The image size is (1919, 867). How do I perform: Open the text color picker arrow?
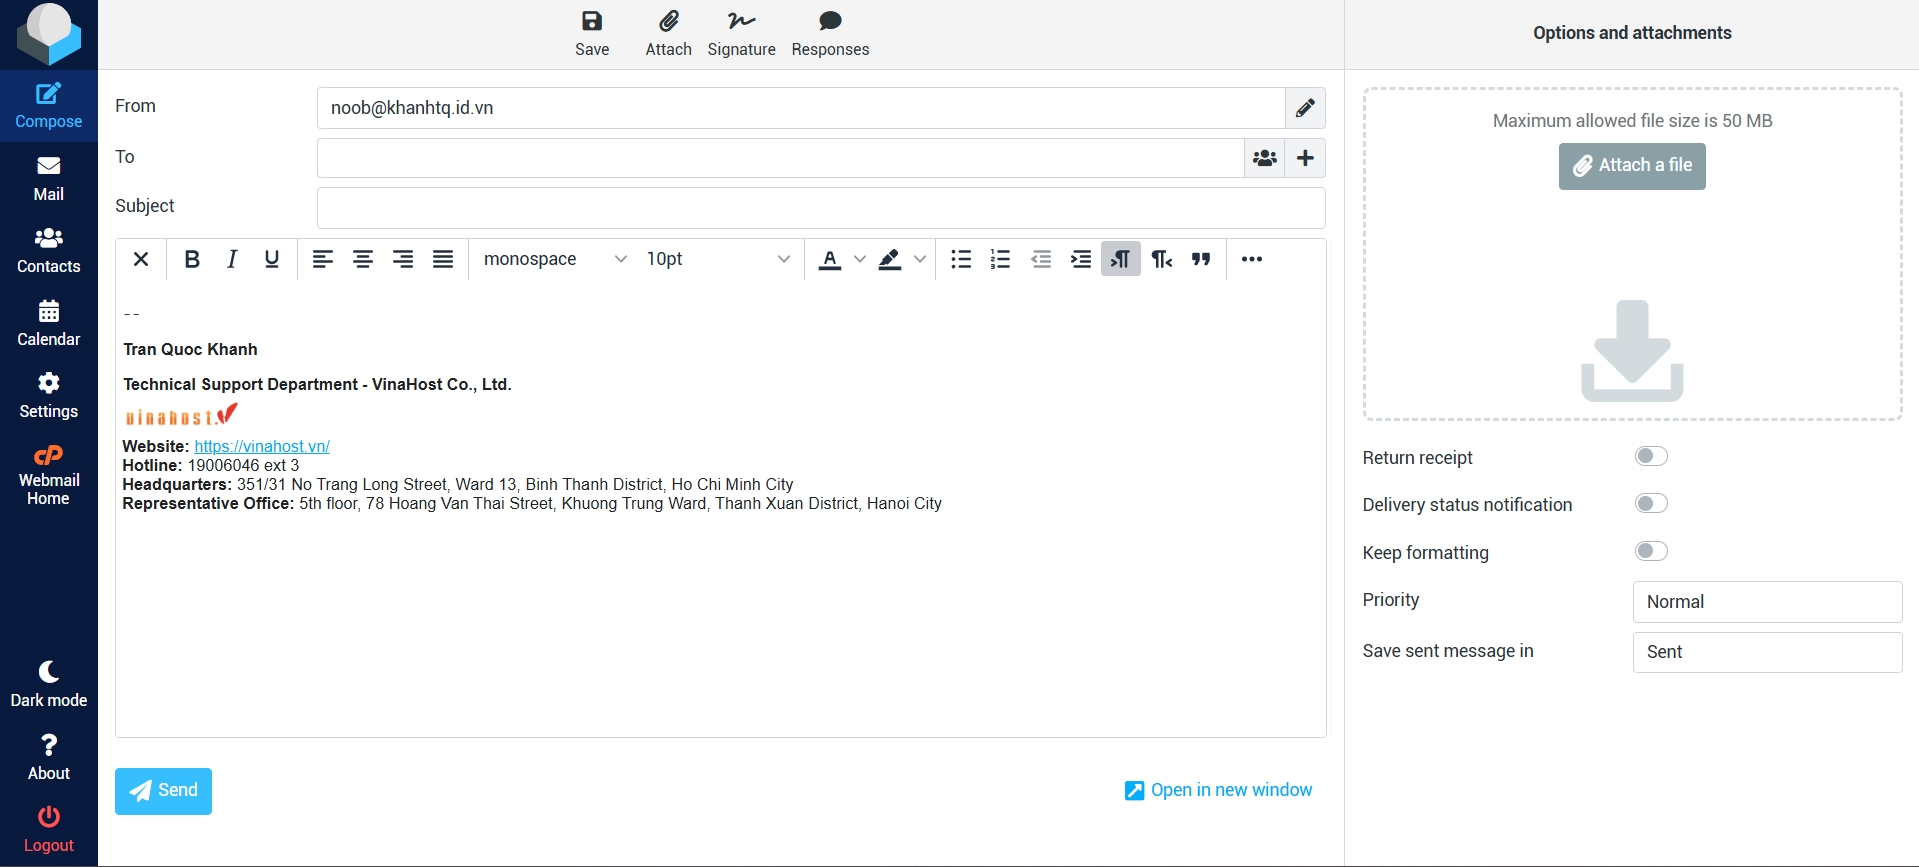860,260
